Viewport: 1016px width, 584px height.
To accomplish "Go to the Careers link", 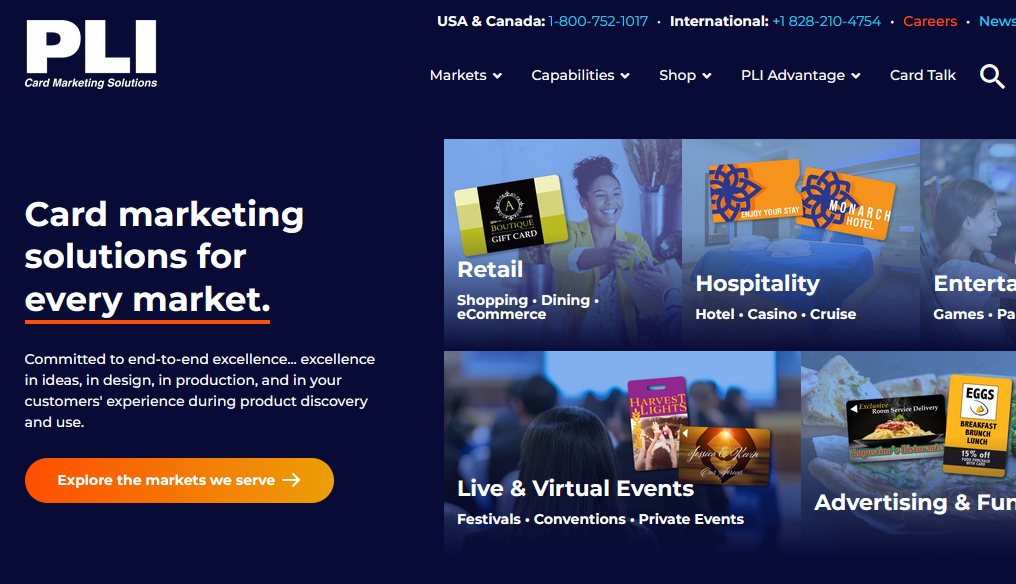I will click(930, 21).
